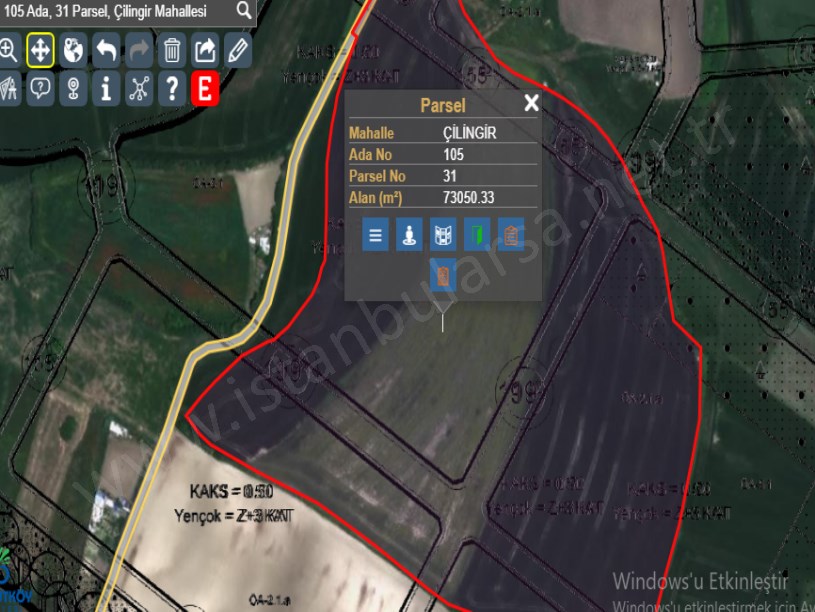Click the search magnifier in the address bar
Screen dimensions: 815x612
tap(243, 10)
